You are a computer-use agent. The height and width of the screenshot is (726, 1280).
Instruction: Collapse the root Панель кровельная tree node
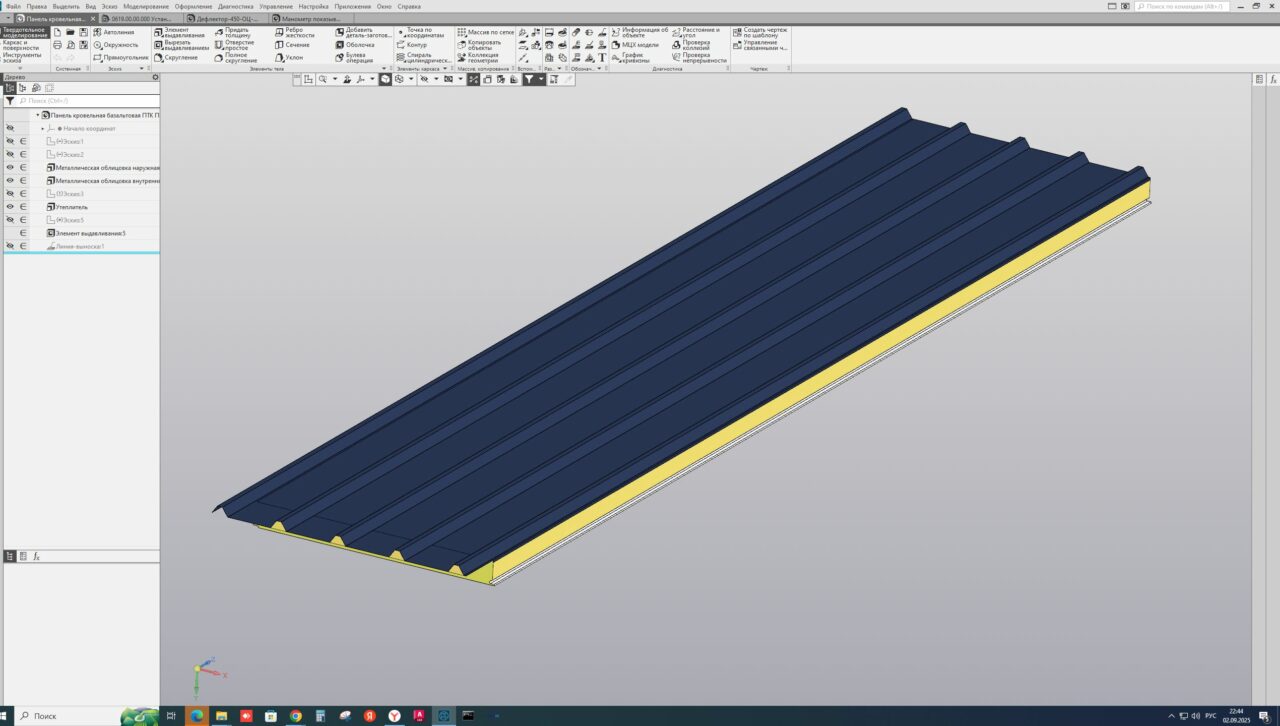coord(38,116)
